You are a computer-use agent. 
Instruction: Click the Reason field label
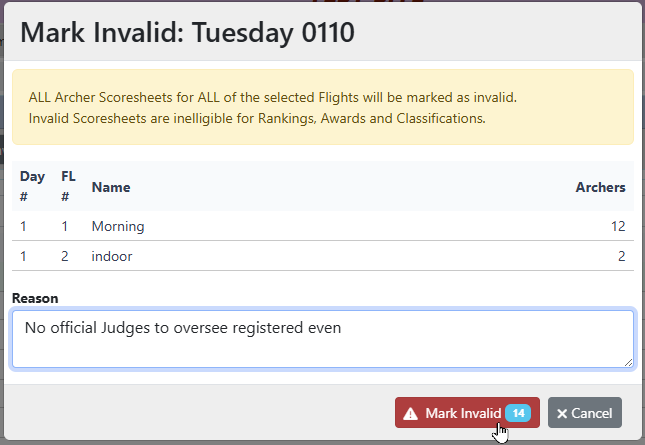35,298
